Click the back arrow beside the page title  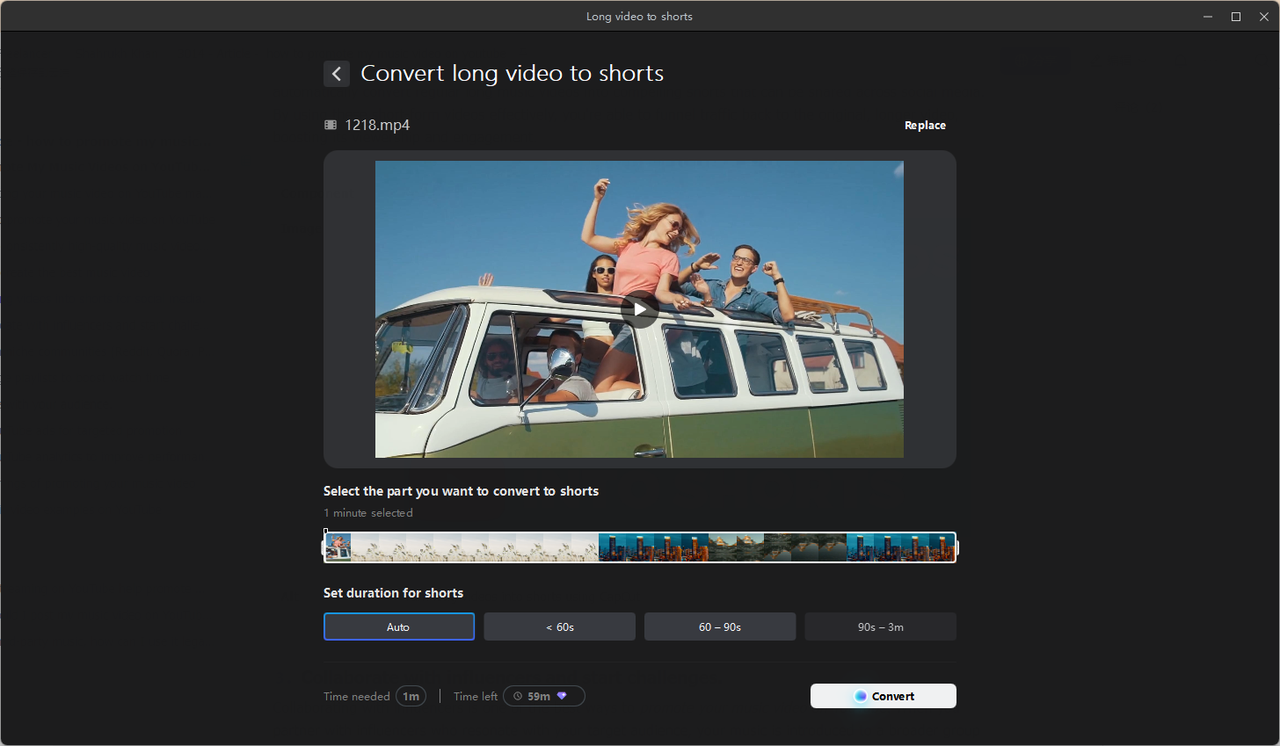tap(336, 73)
